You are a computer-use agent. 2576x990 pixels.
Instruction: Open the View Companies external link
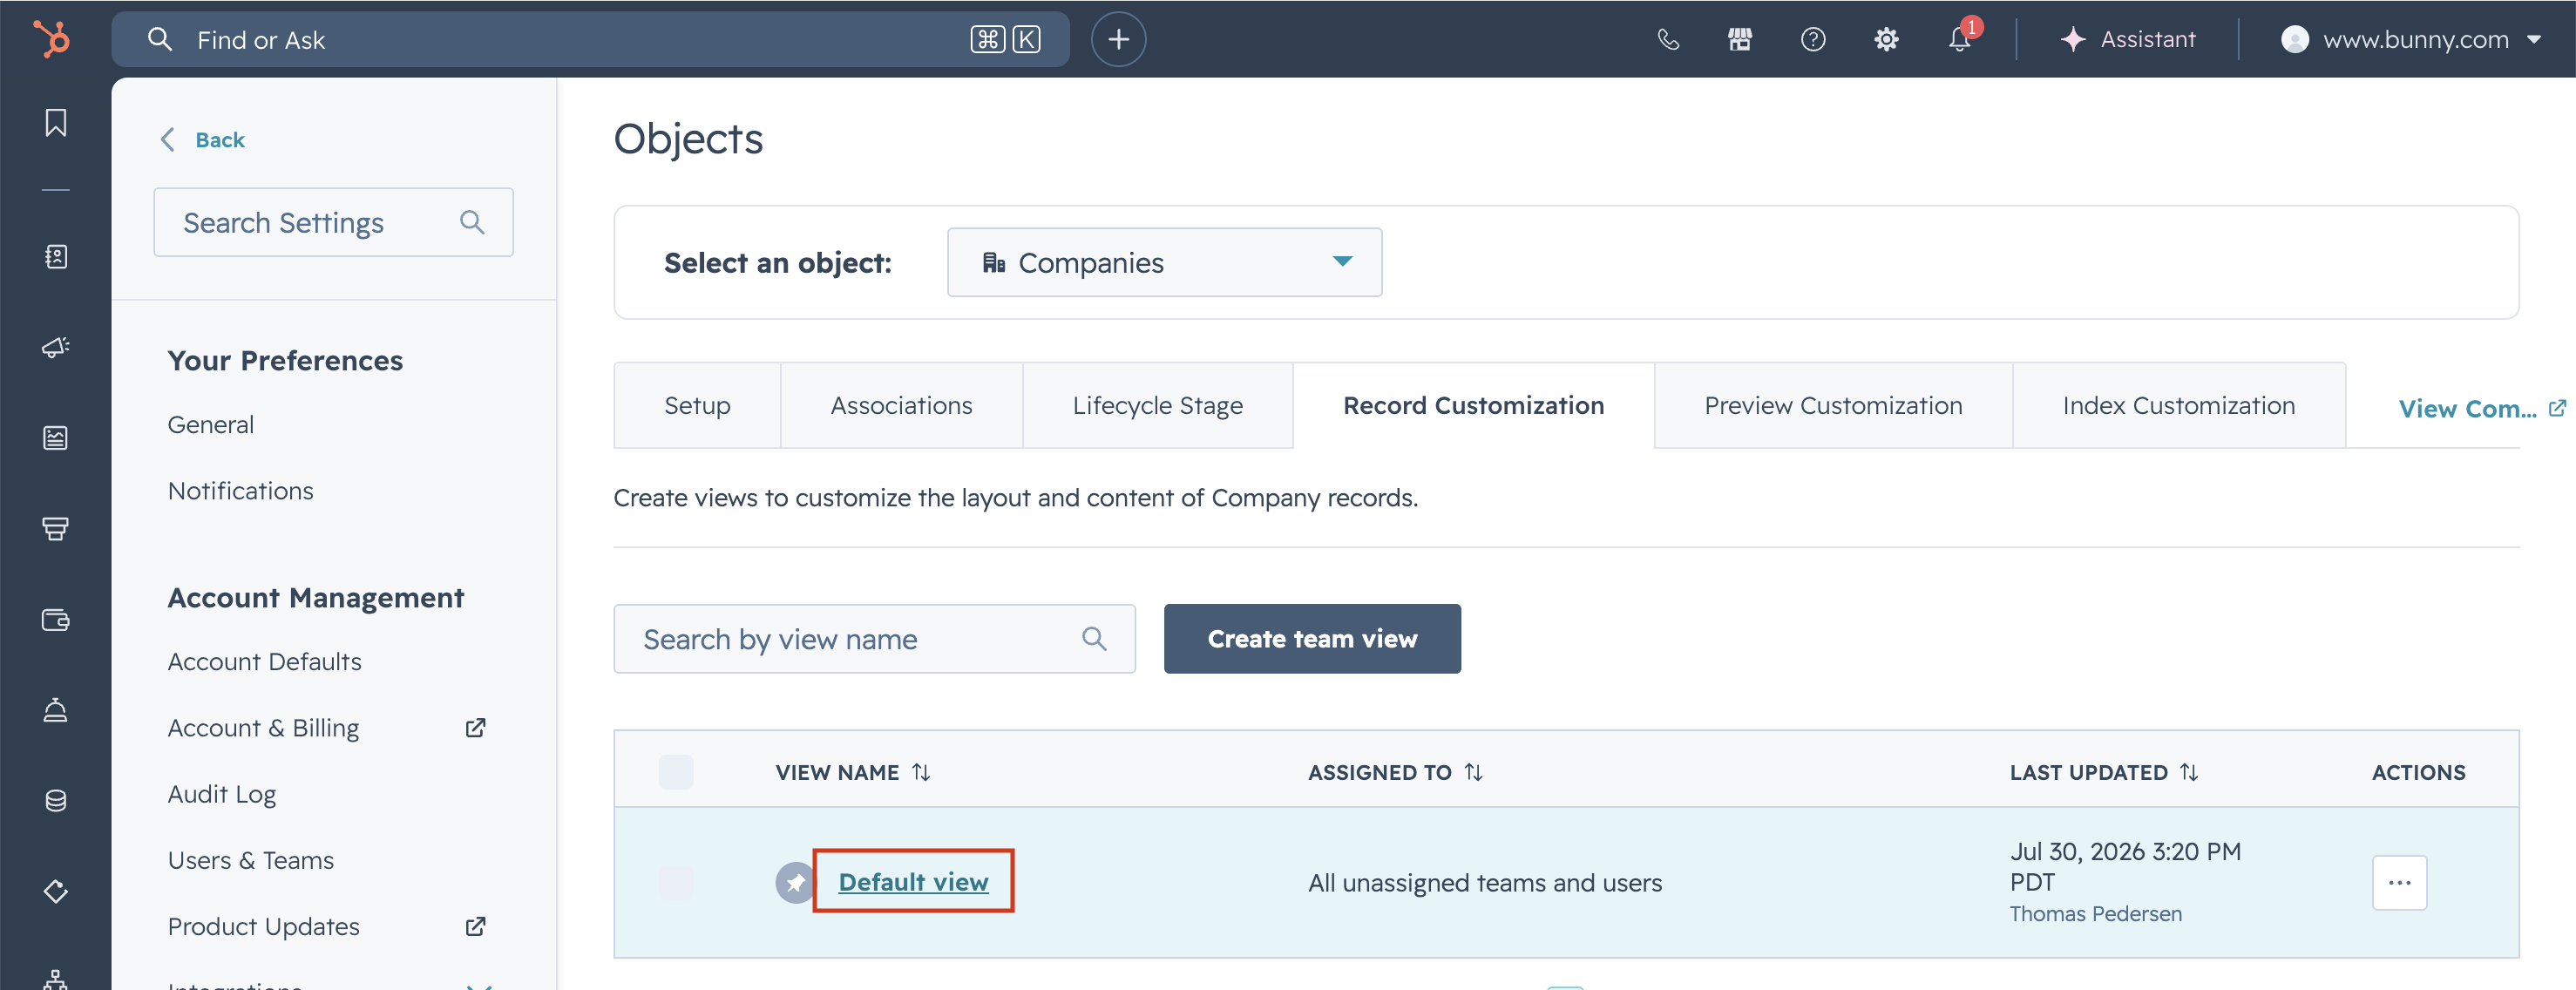pos(2481,408)
